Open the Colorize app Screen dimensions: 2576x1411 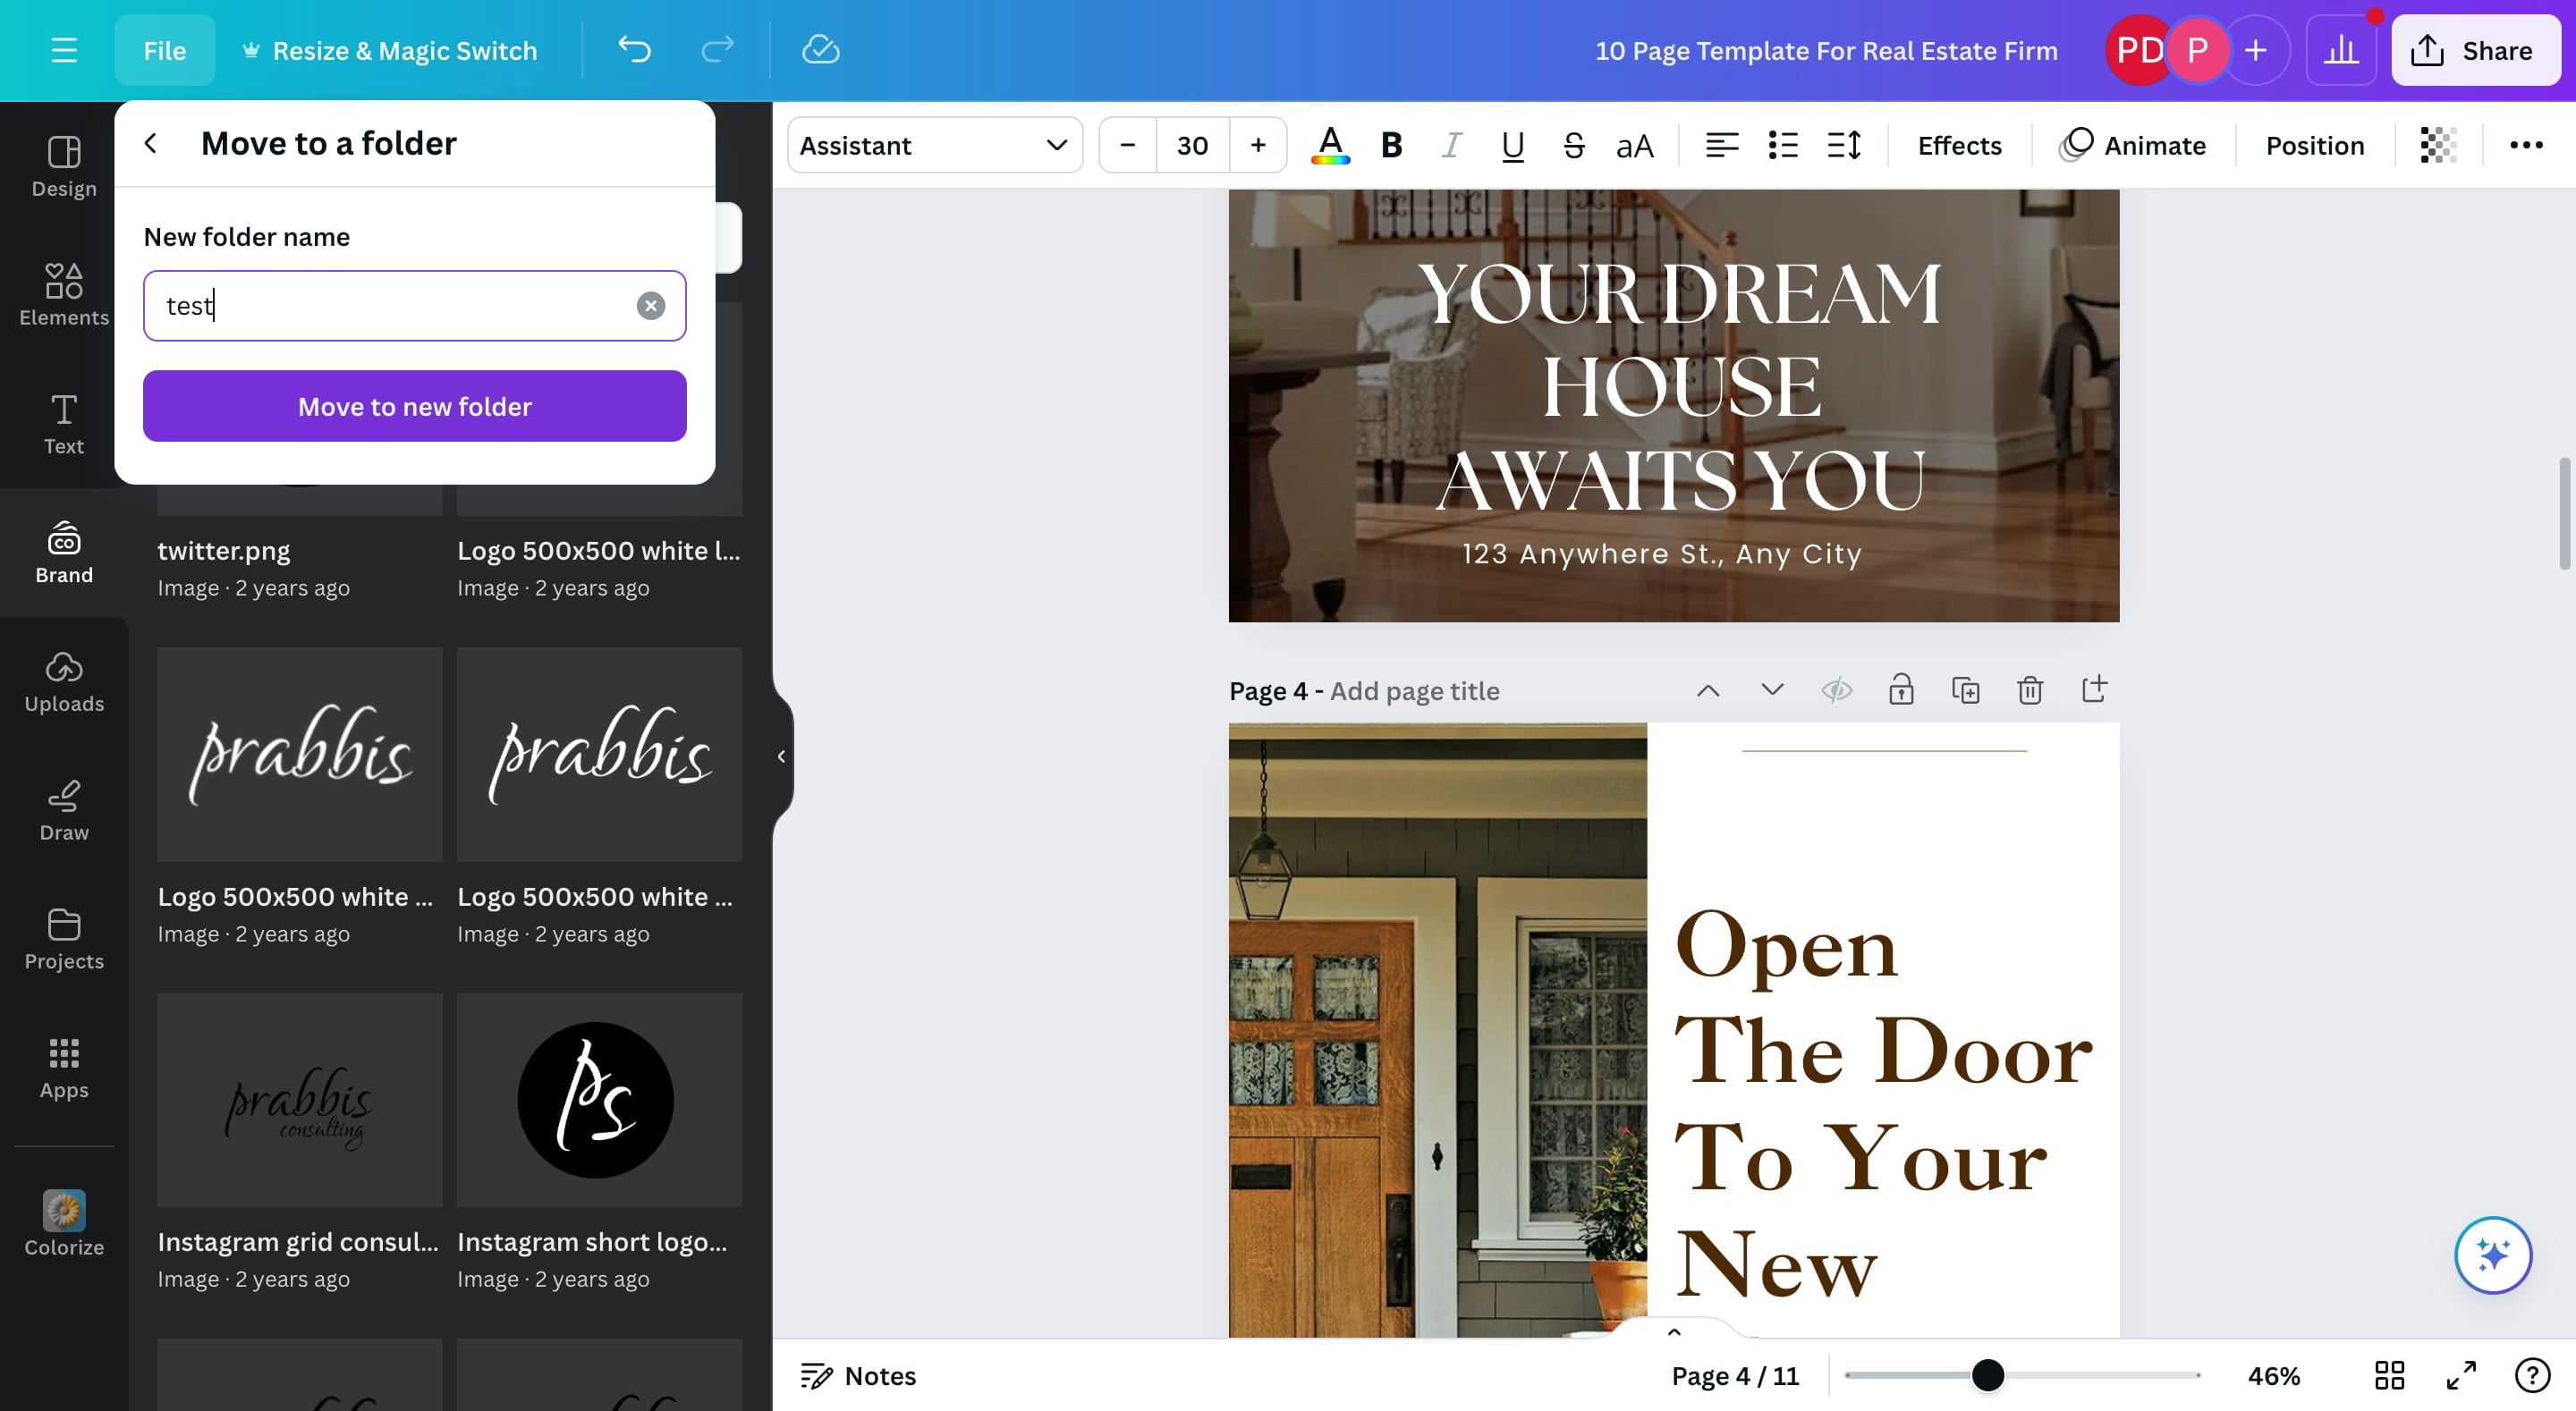coord(64,1224)
